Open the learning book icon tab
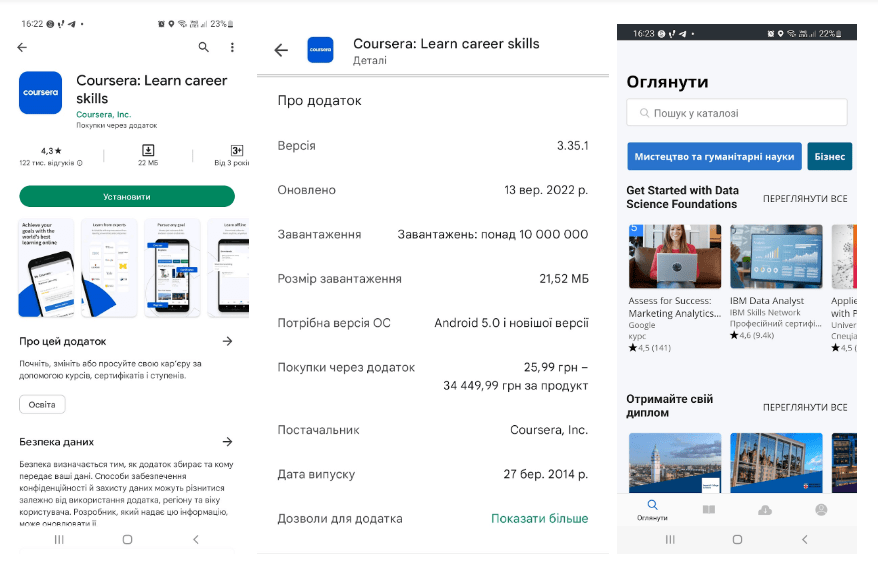Image resolution: width=878 pixels, height=566 pixels. (709, 510)
